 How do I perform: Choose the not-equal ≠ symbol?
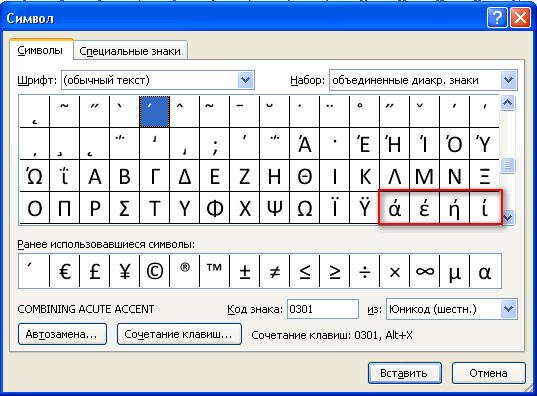[x=274, y=271]
